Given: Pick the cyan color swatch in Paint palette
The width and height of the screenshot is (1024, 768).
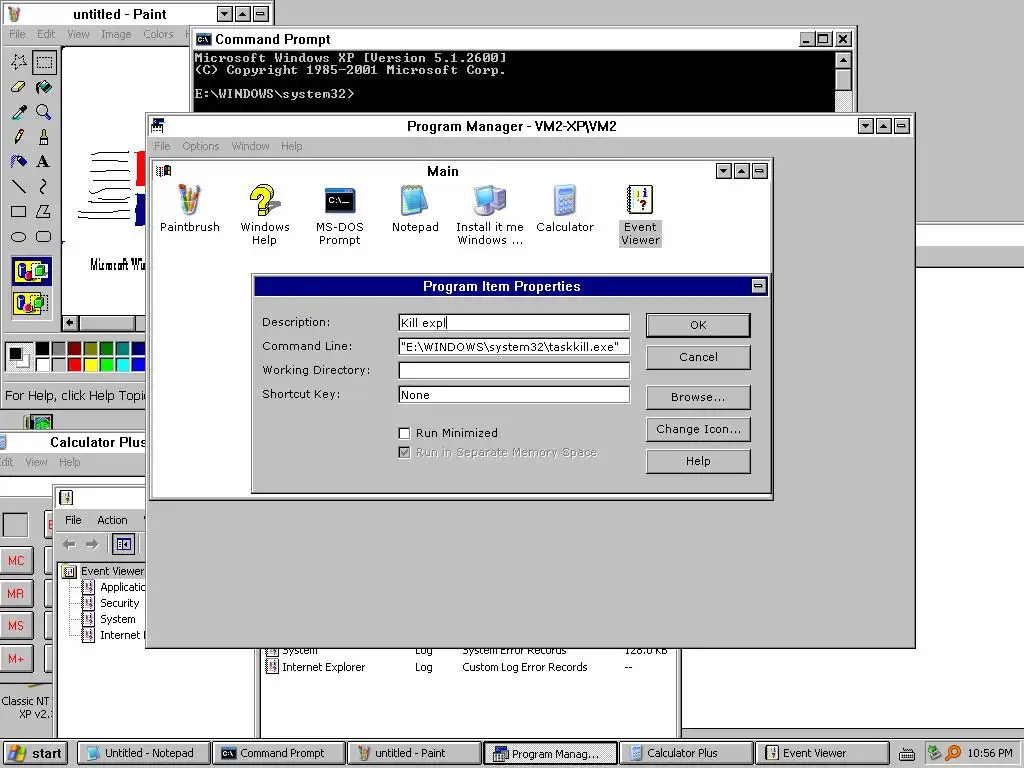Looking at the screenshot, I should click(122, 364).
